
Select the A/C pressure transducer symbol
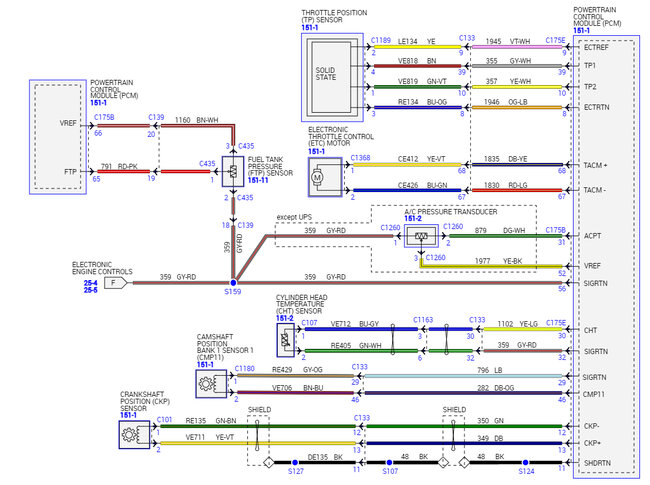point(421,236)
